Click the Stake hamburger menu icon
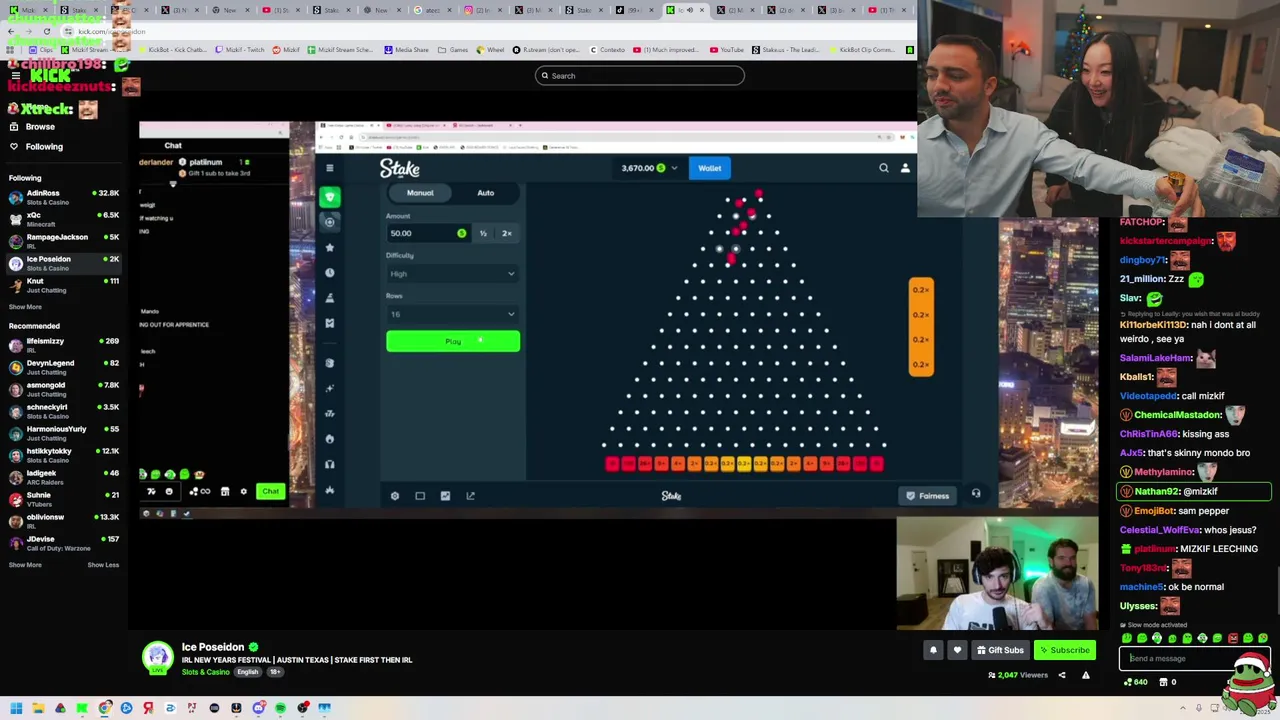The image size is (1280, 720). (330, 168)
